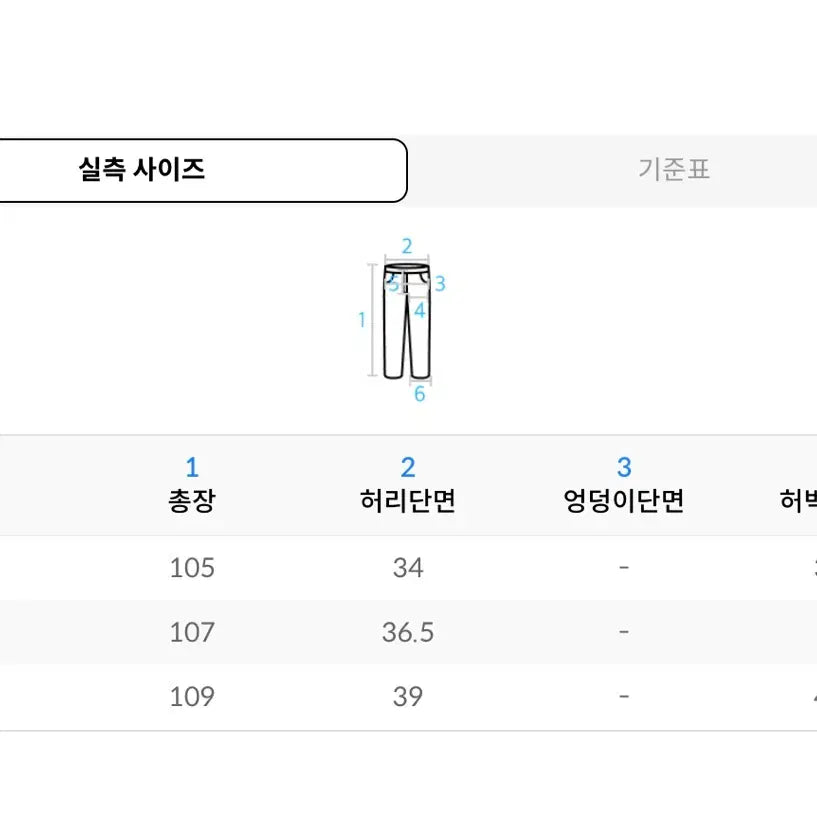
Task: Select the 109 total length cell
Action: pyautogui.click(x=192, y=697)
